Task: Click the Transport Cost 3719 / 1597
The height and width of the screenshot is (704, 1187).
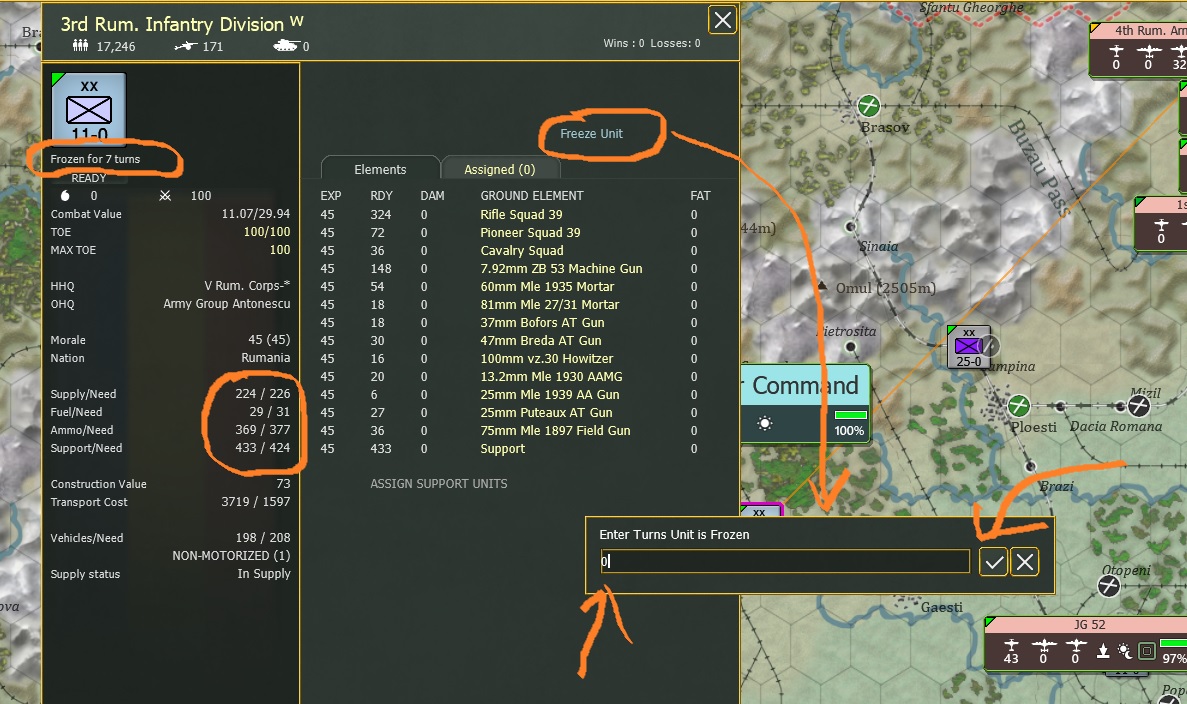Action: click(x=256, y=502)
